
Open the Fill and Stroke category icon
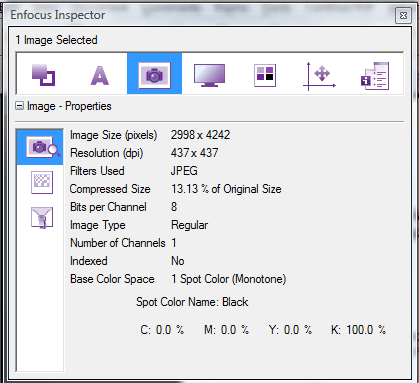coord(43,75)
